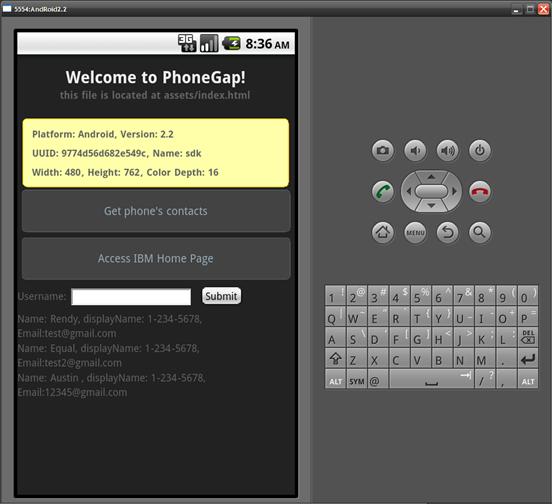552x504 pixels.
Task: Click the T key on keyboard
Action: 421,316
